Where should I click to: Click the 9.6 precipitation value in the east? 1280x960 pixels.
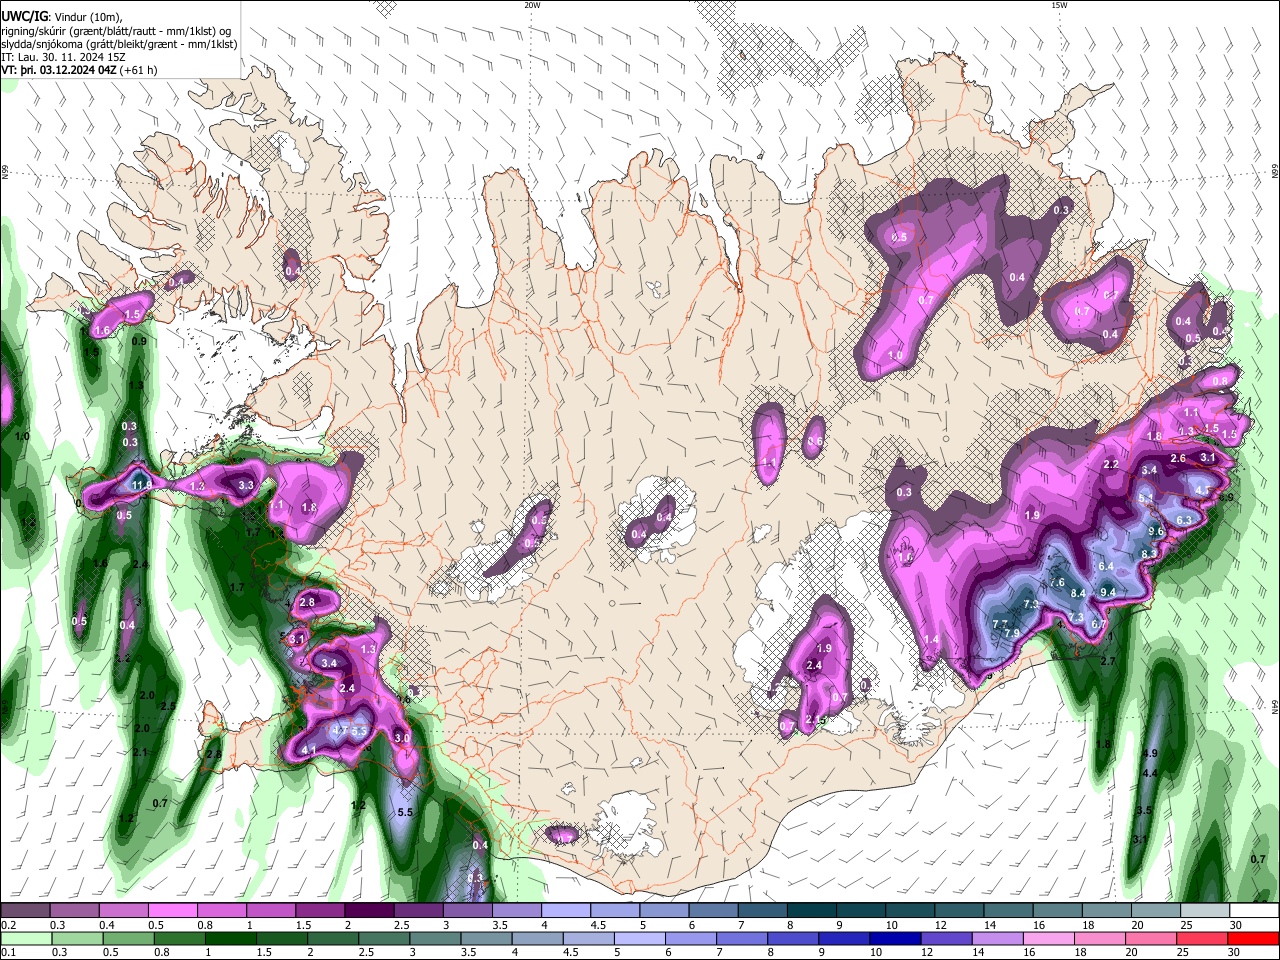coord(1156,532)
